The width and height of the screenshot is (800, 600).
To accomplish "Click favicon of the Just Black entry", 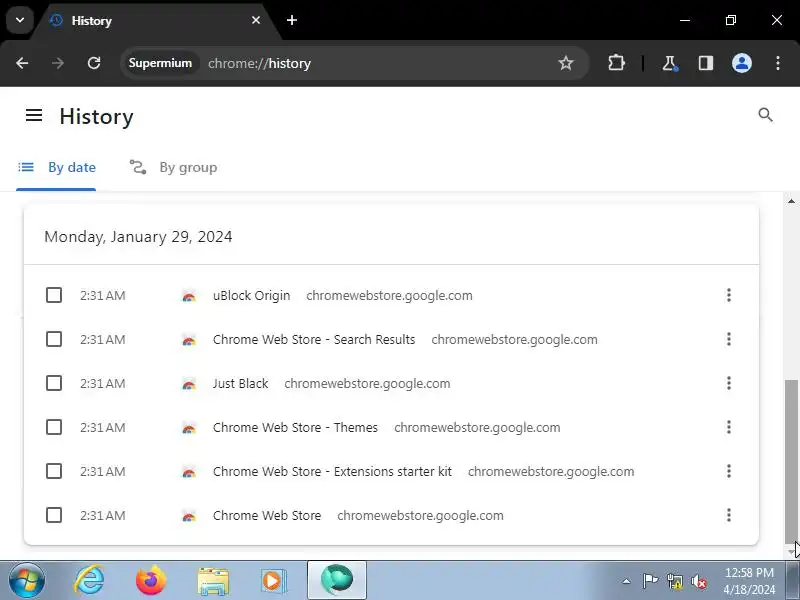I will [x=189, y=384].
